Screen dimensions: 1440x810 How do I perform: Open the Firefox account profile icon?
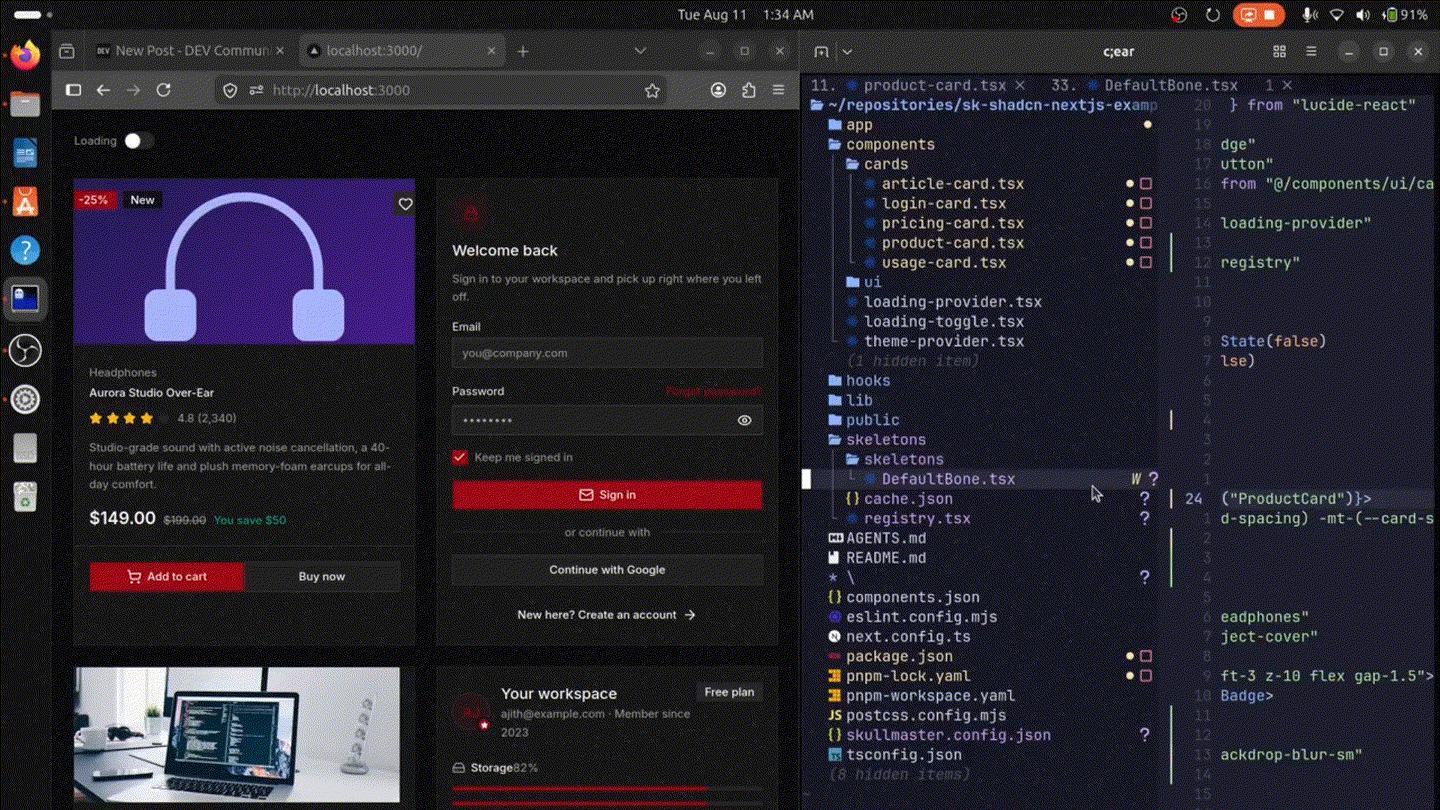pyautogui.click(x=718, y=90)
